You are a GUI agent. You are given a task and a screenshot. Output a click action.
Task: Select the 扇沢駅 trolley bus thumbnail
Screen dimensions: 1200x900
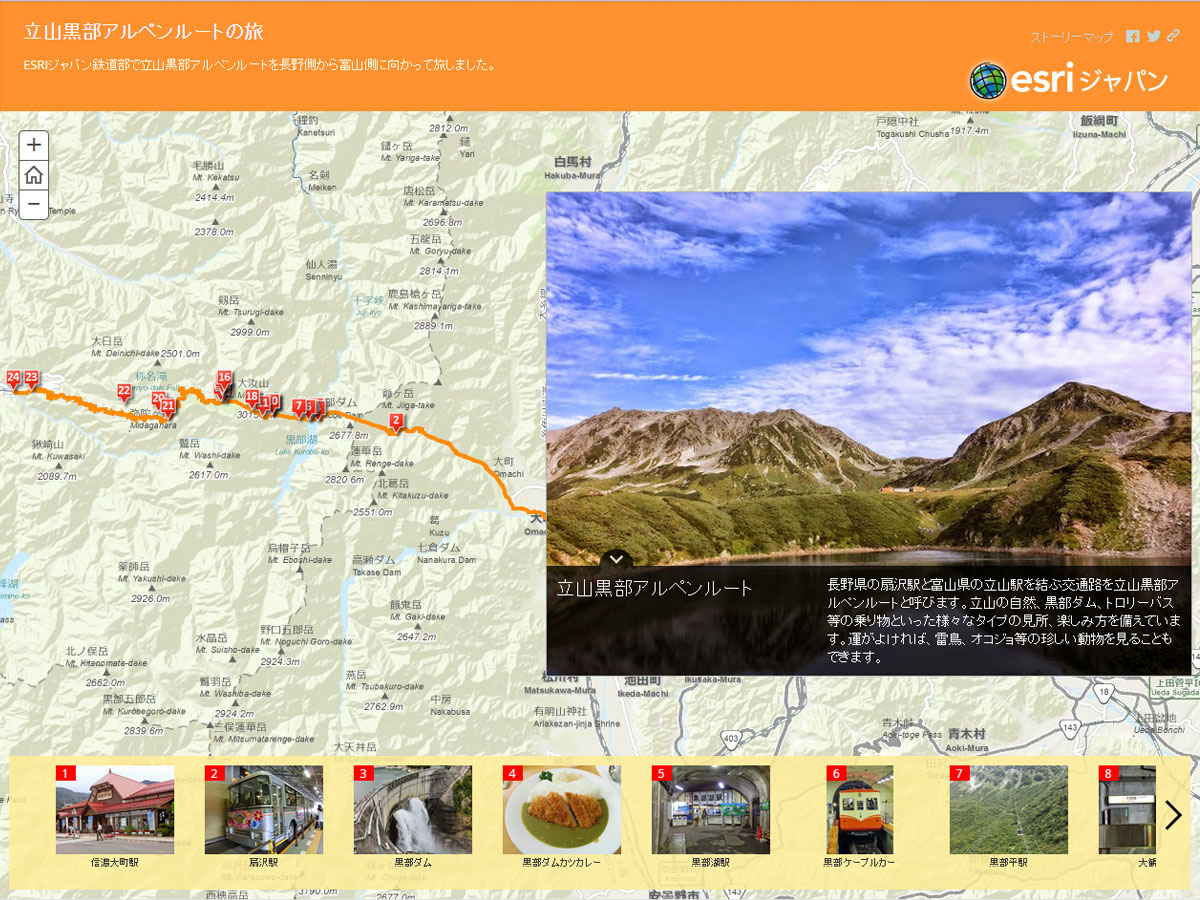point(264,810)
